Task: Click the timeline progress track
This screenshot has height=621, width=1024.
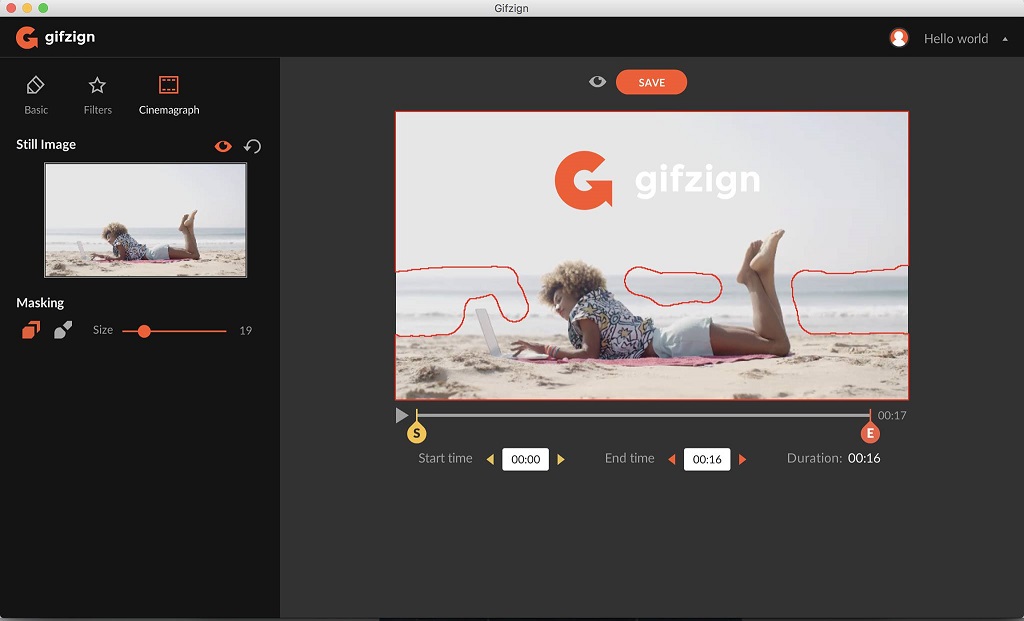Action: pos(643,415)
